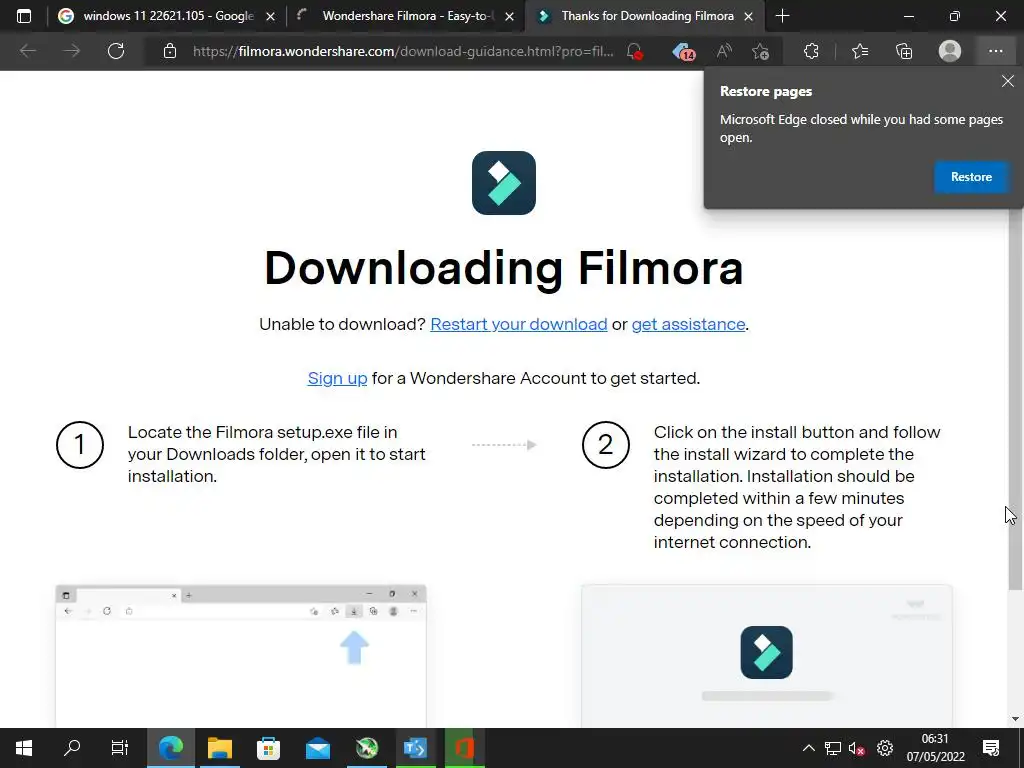The height and width of the screenshot is (768, 1024).
Task: Open the Favorites list icon
Action: [860, 51]
